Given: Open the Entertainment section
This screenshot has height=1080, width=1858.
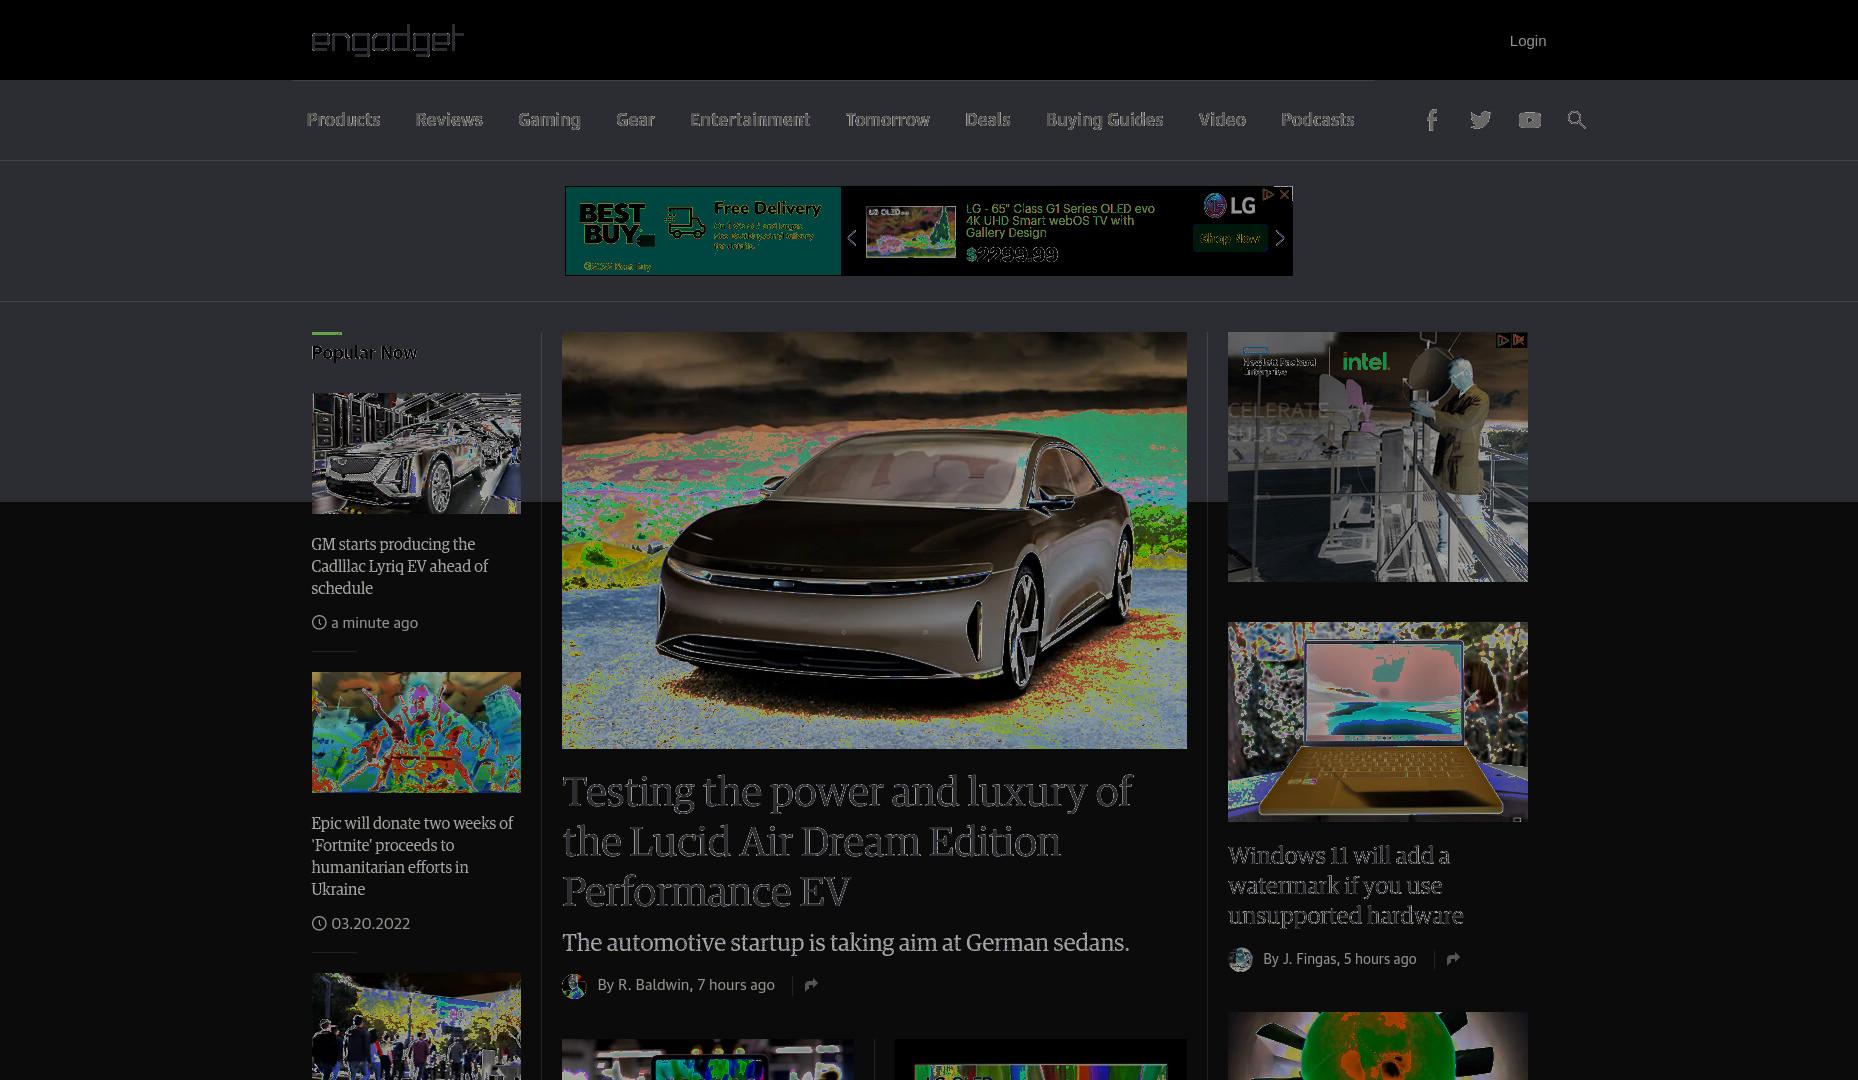Looking at the screenshot, I should 750,120.
